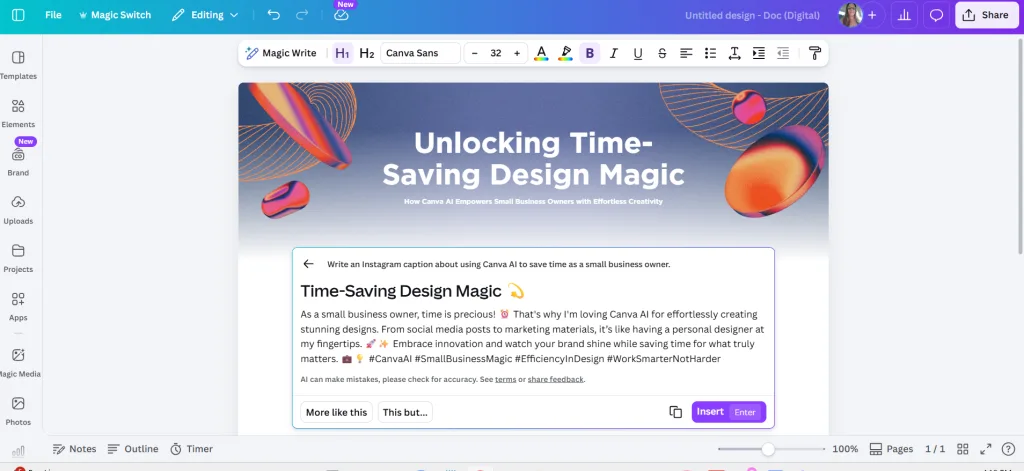1024x471 pixels.
Task: Toggle underline formatting
Action: (x=638, y=53)
